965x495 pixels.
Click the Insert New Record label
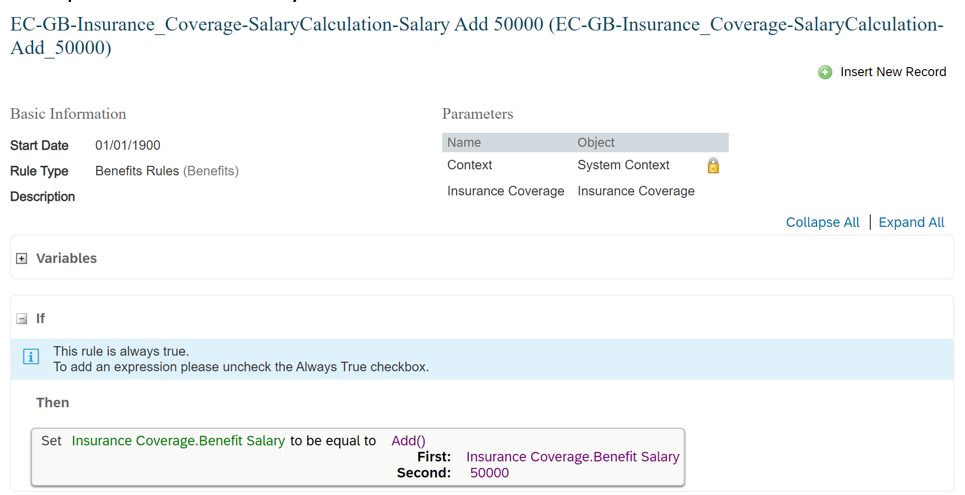(x=893, y=72)
